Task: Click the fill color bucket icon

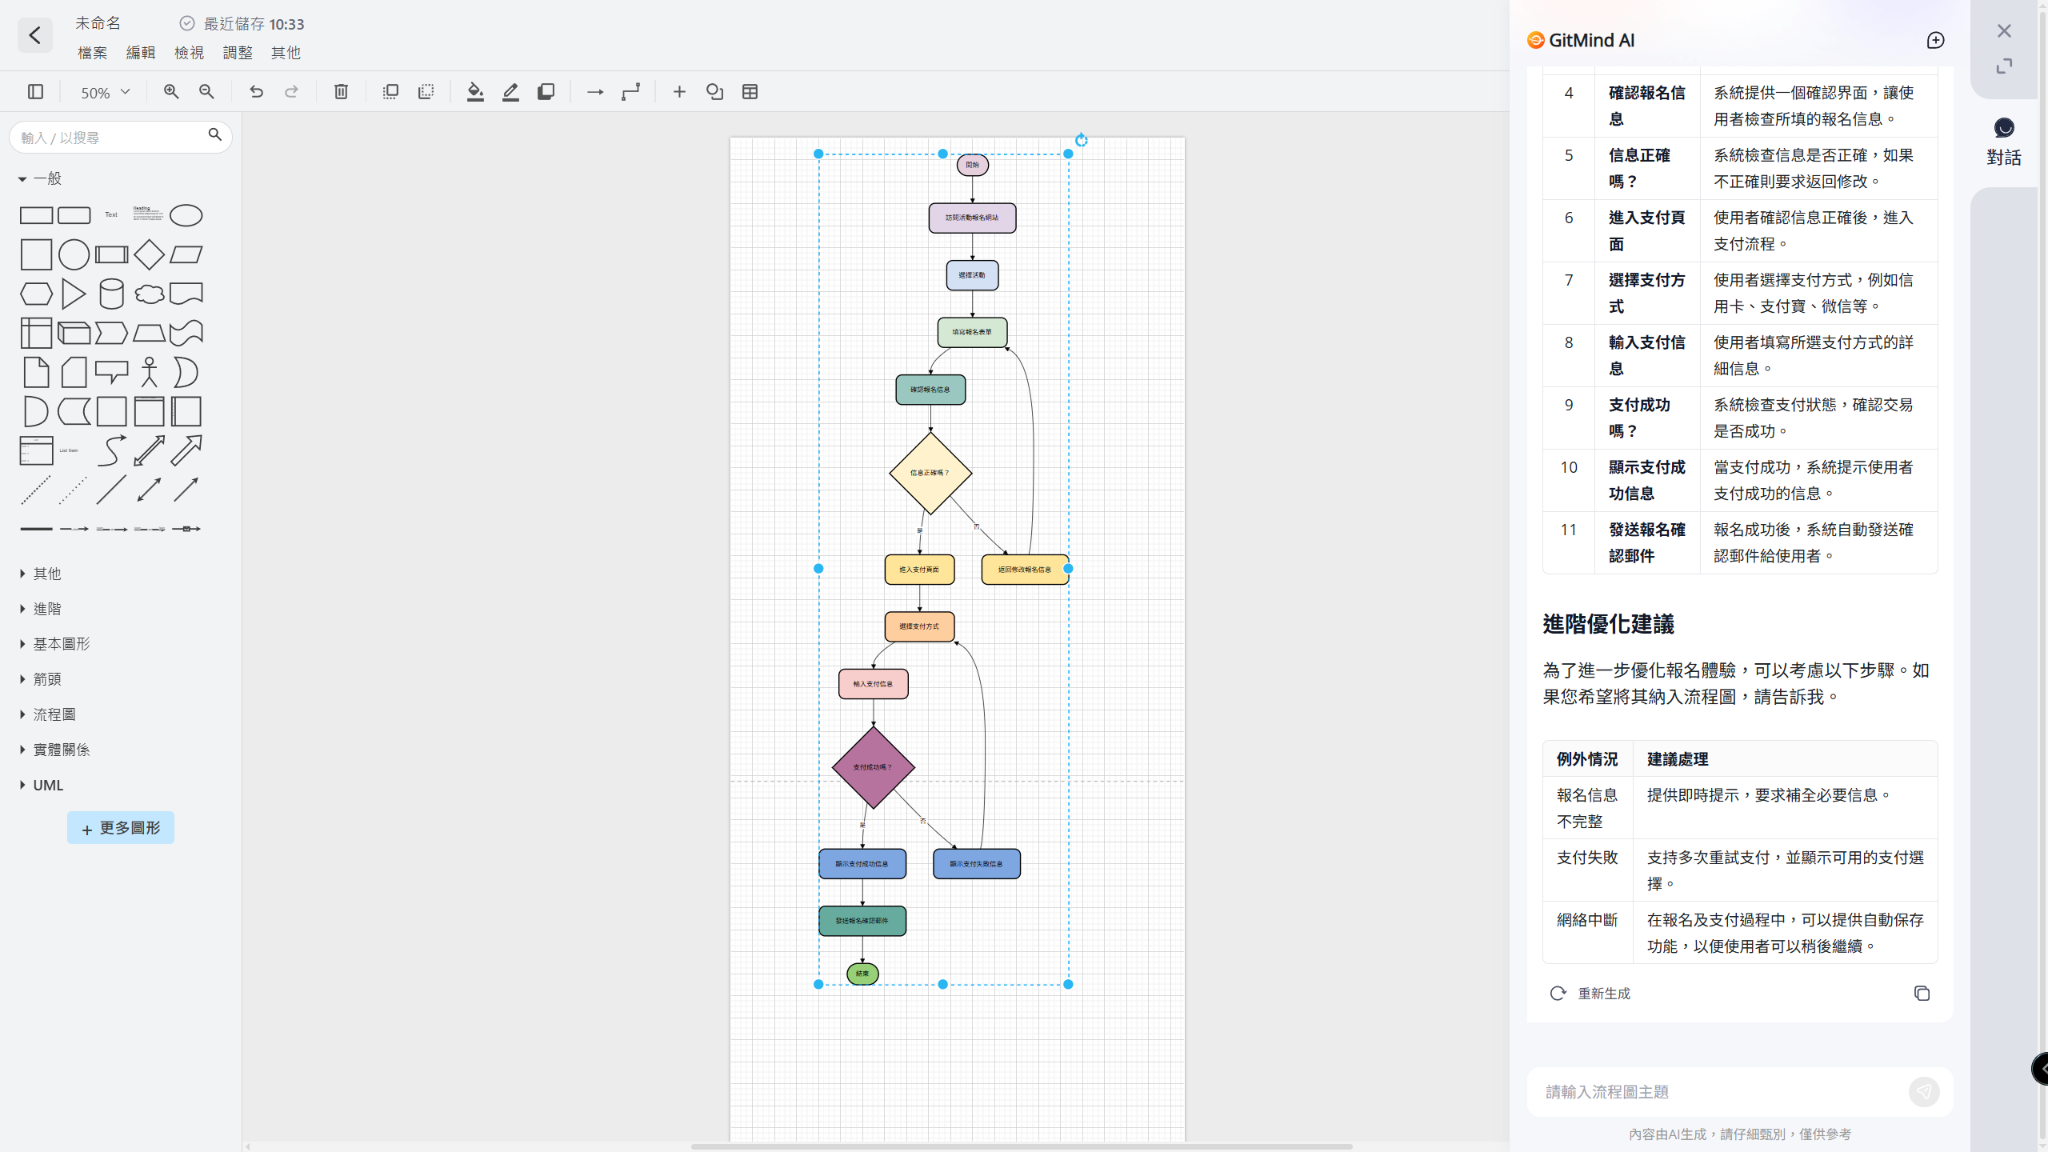Action: (x=475, y=92)
